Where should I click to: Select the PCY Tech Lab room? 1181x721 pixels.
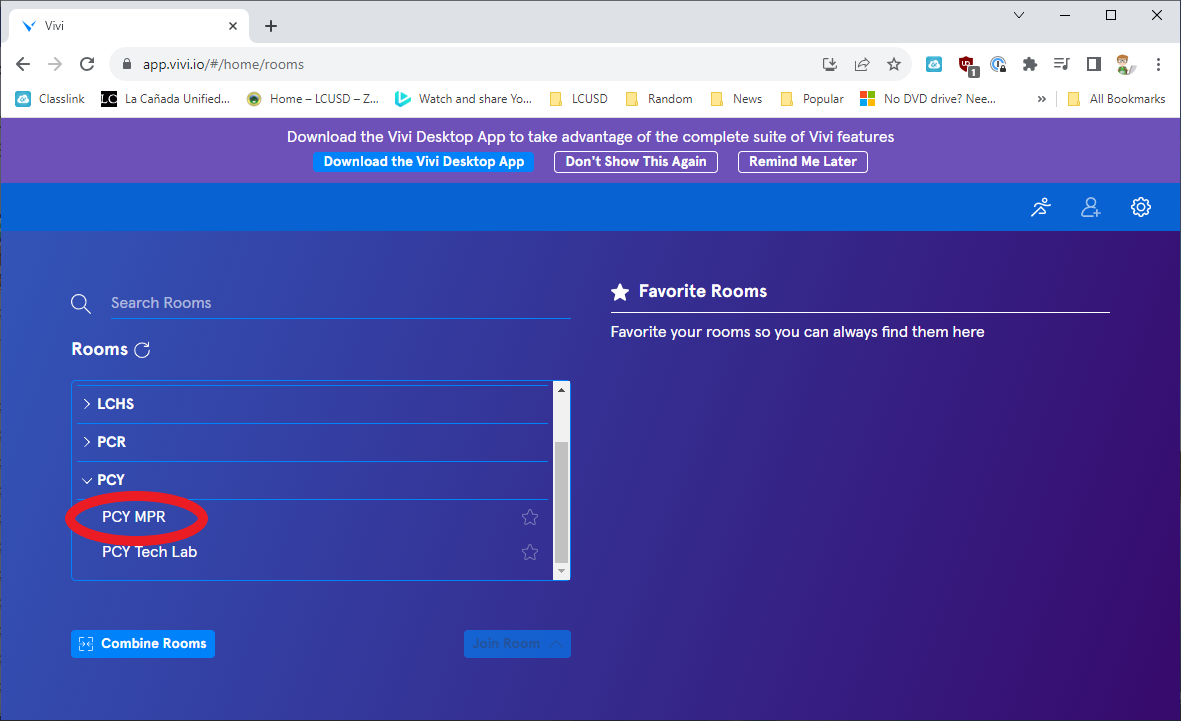tap(149, 551)
